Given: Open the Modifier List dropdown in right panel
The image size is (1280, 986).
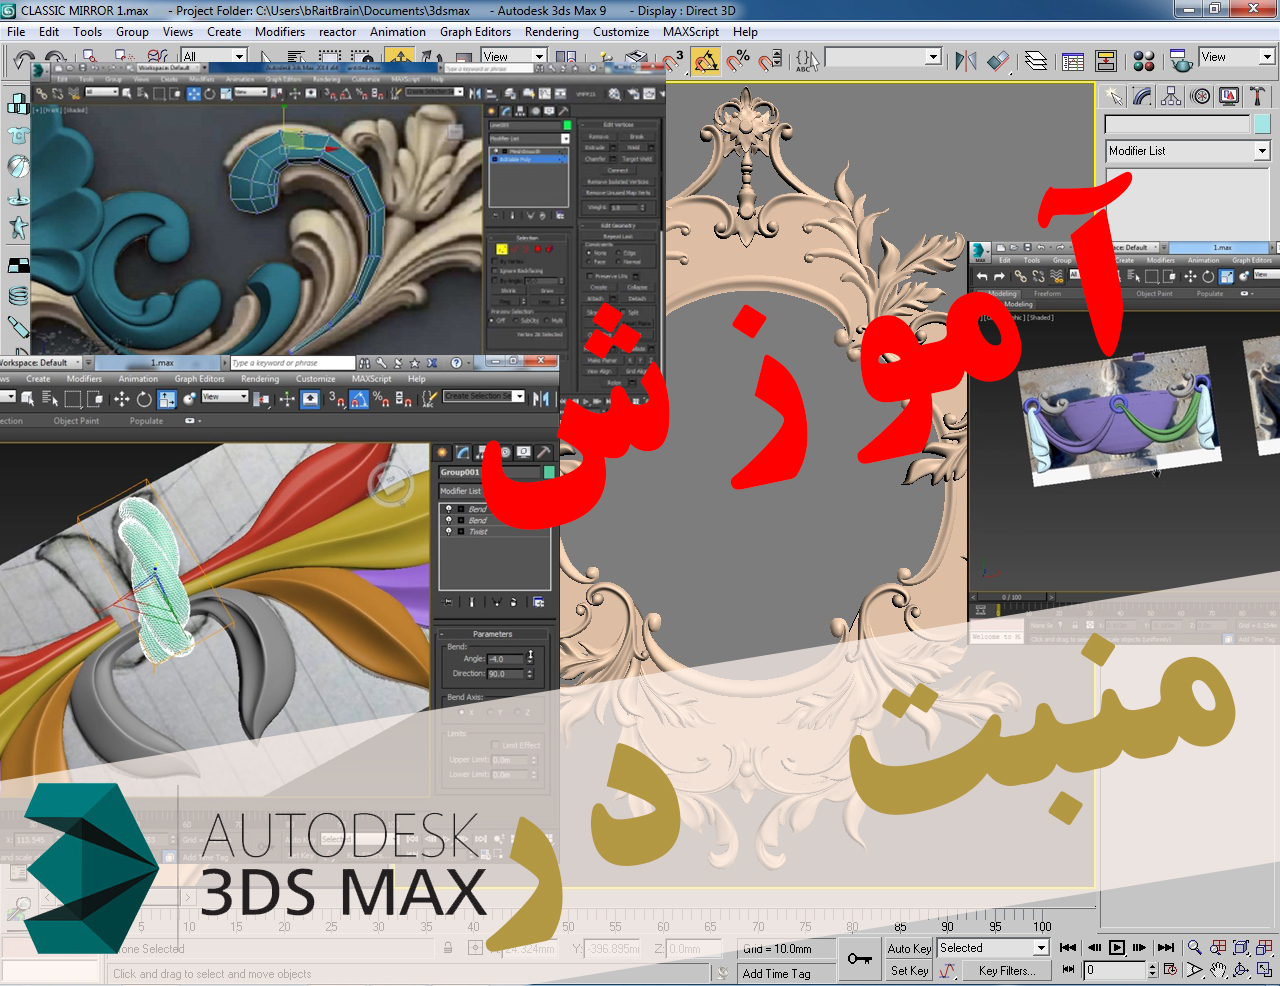Looking at the screenshot, I should (1187, 150).
